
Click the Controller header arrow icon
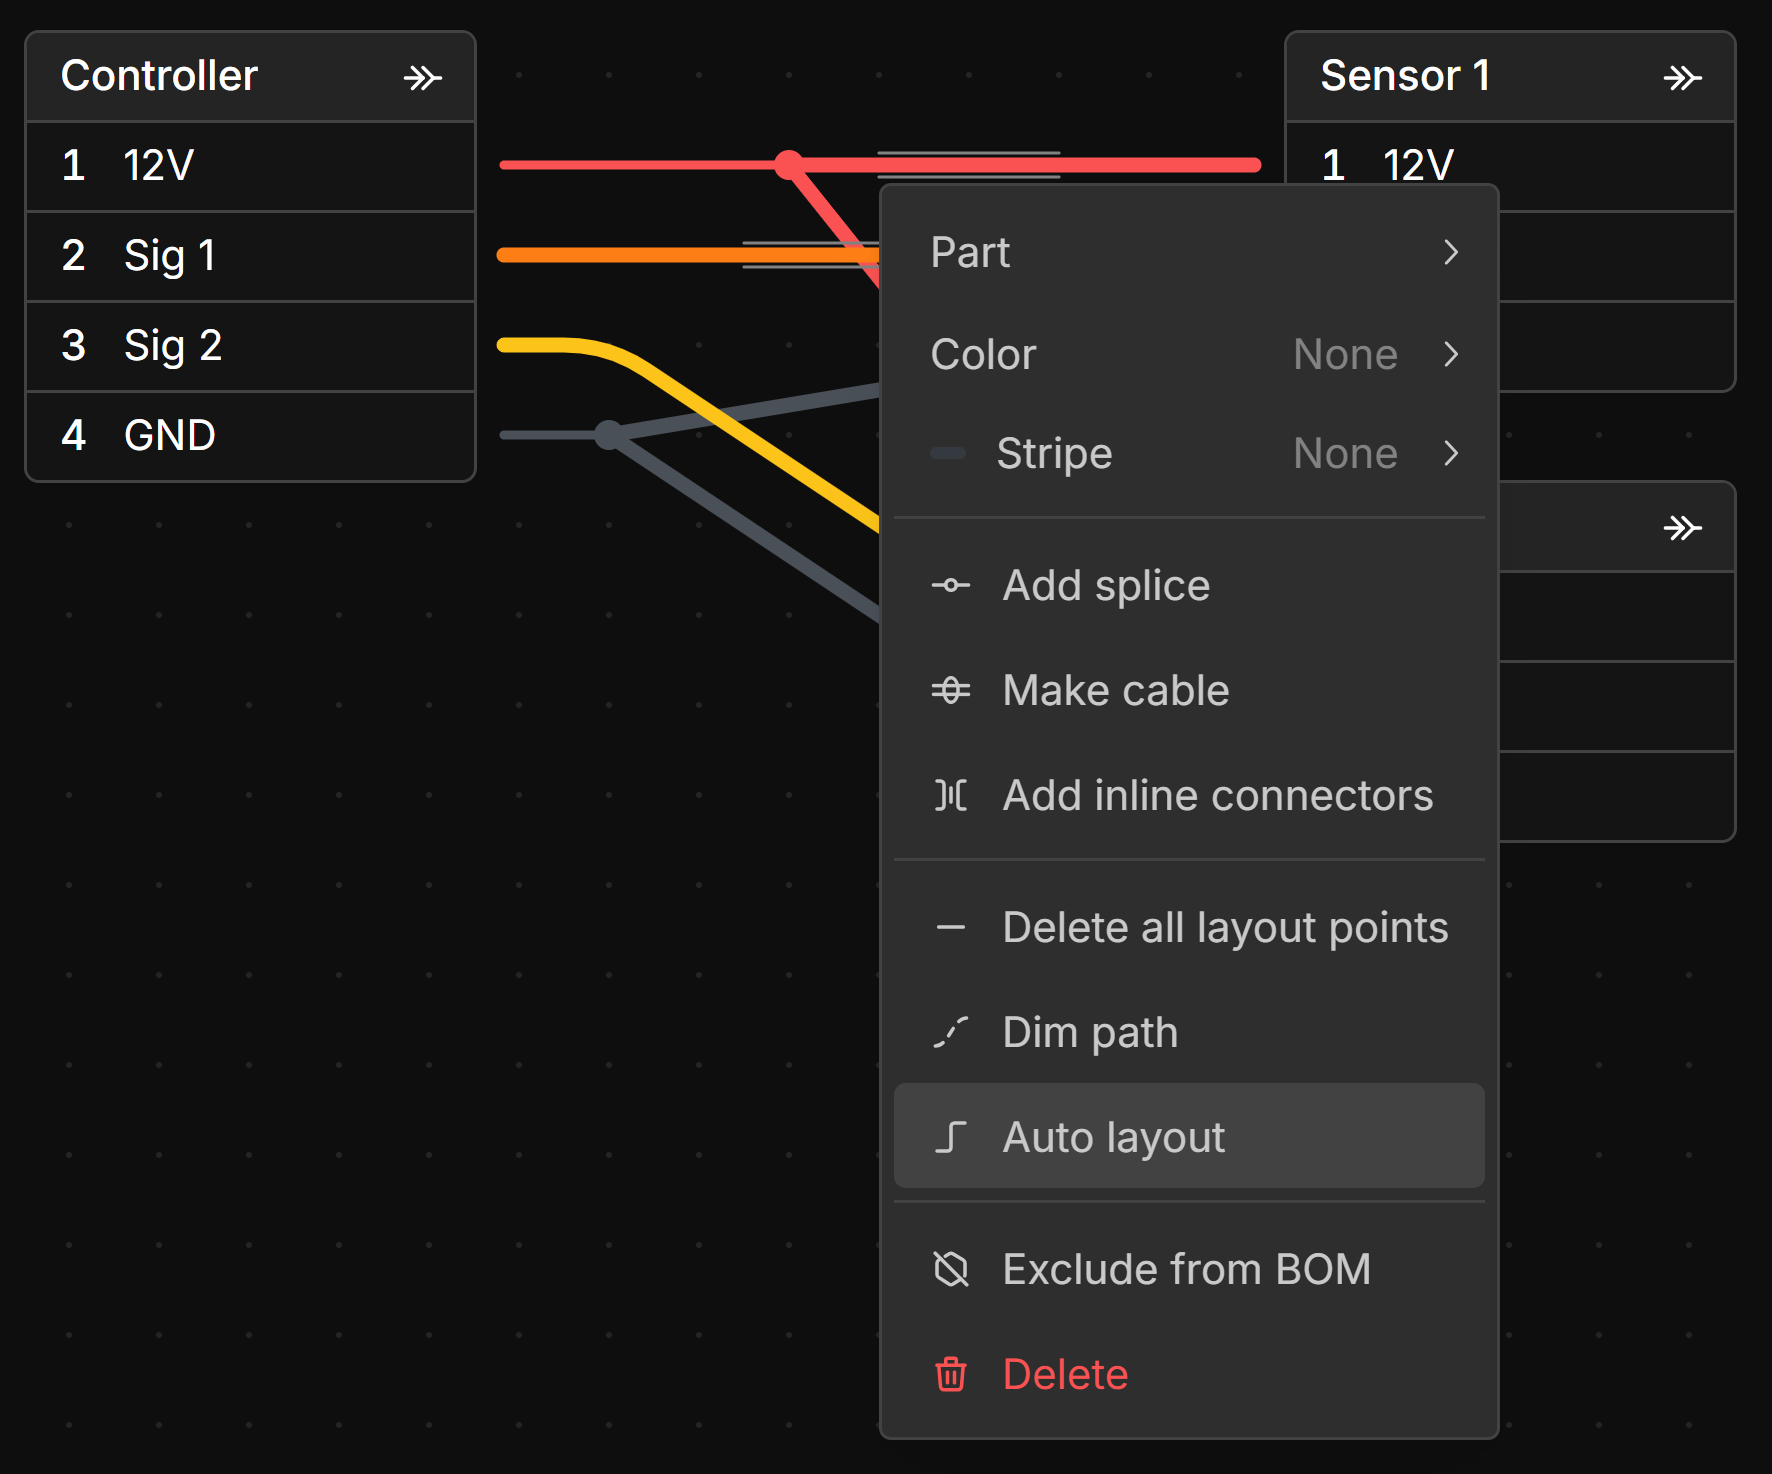point(422,78)
